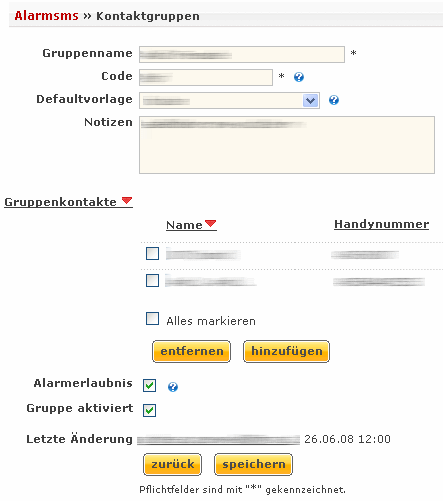Tick the second contact row checkbox

(x=152, y=280)
